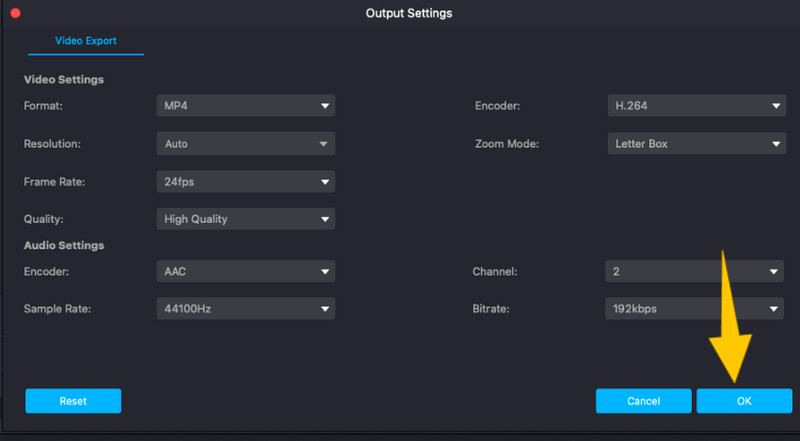Image resolution: width=800 pixels, height=441 pixels.
Task: Click the Sample Rate label text
Action: pos(57,309)
